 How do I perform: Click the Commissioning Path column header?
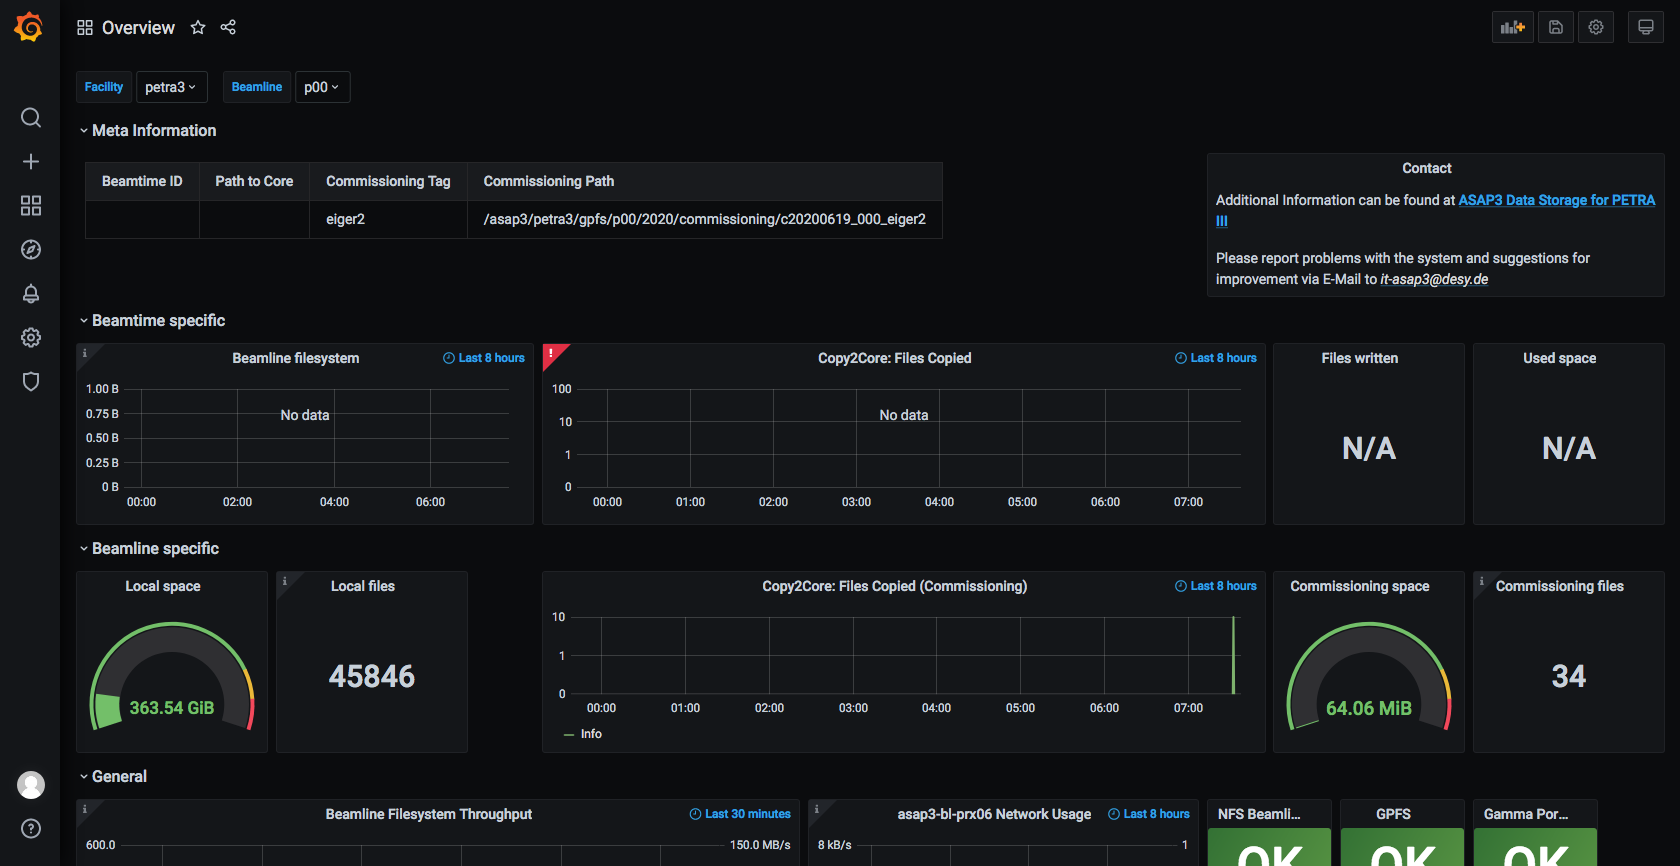point(549,181)
